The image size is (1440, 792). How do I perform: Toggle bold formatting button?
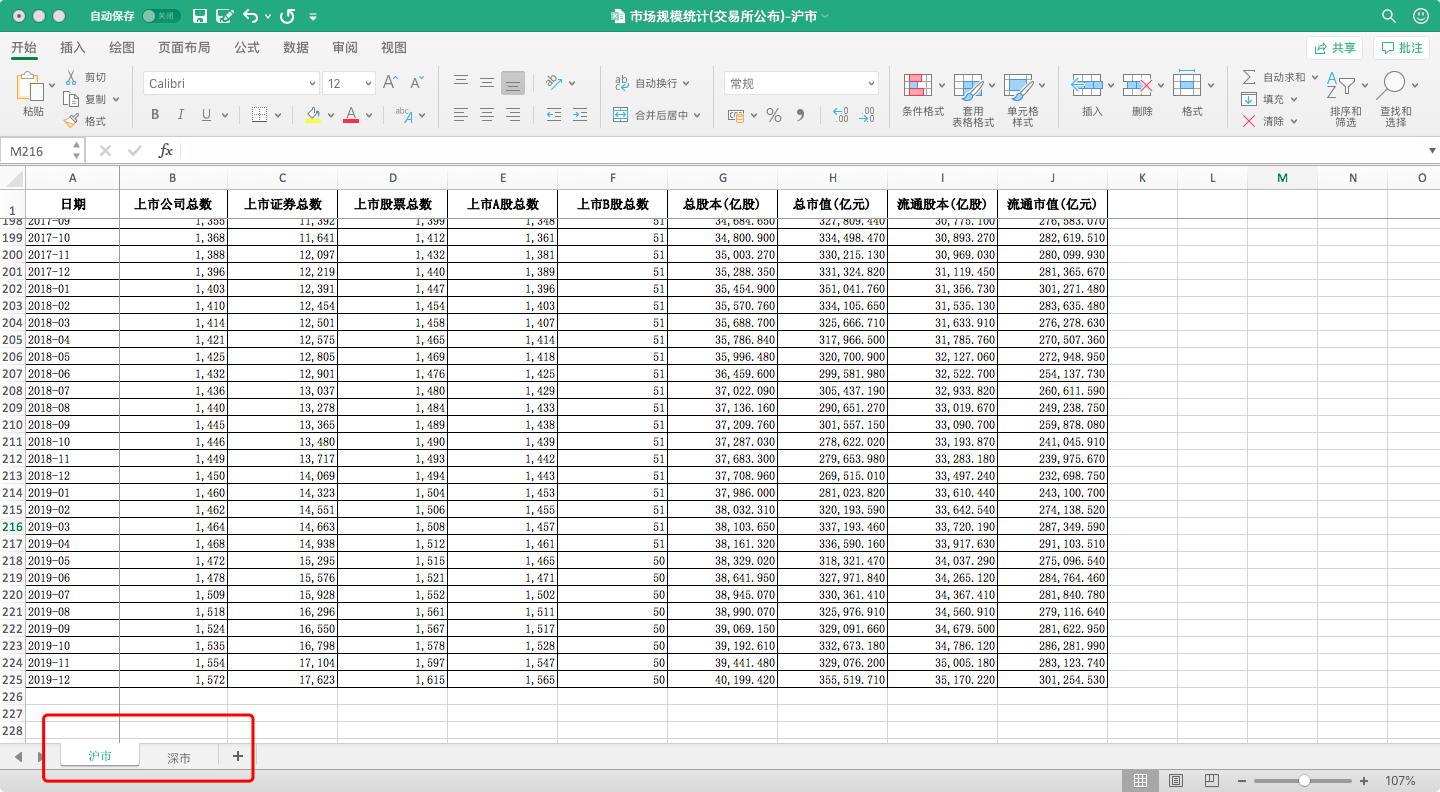[155, 115]
